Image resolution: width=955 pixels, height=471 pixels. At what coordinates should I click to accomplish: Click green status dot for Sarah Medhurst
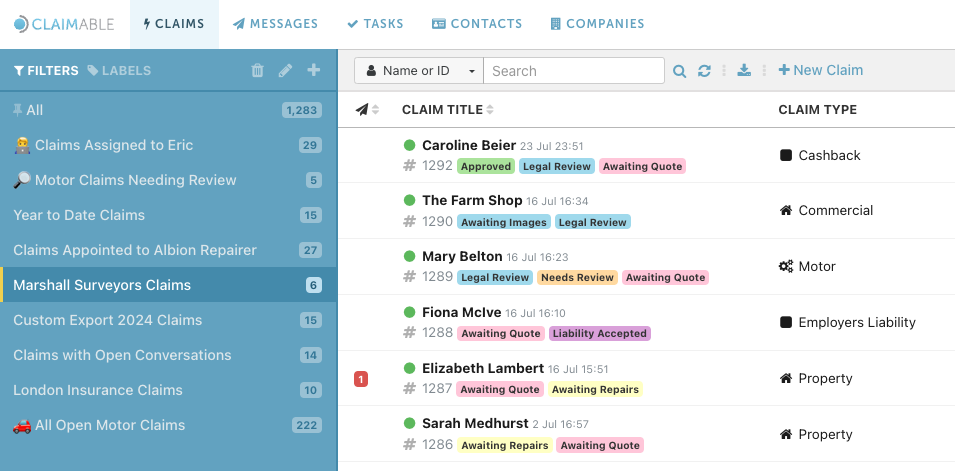pyautogui.click(x=409, y=423)
